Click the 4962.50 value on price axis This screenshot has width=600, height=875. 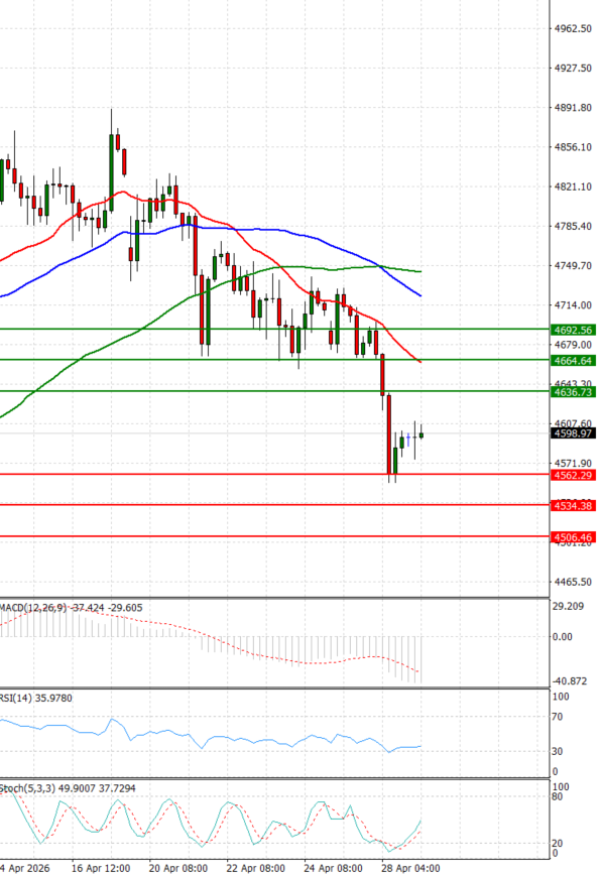573,29
